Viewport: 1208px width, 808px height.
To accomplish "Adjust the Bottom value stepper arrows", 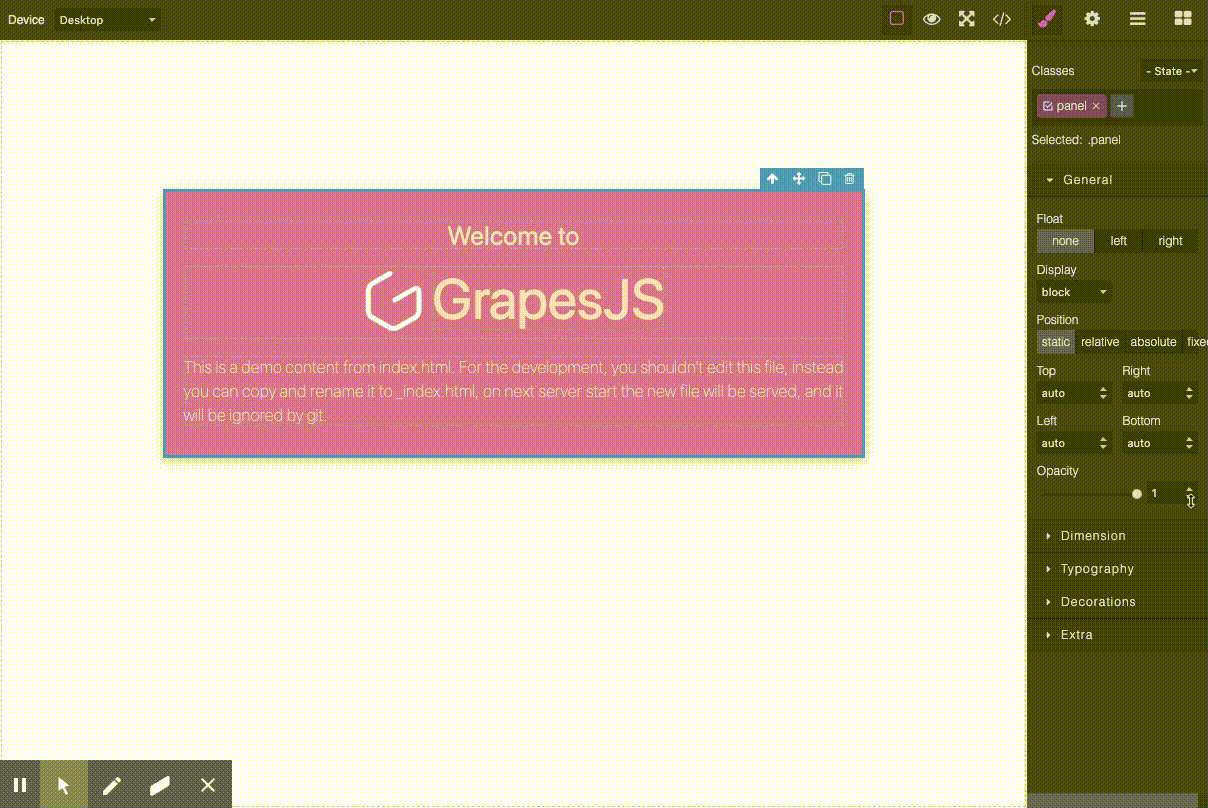I will click(x=1190, y=443).
